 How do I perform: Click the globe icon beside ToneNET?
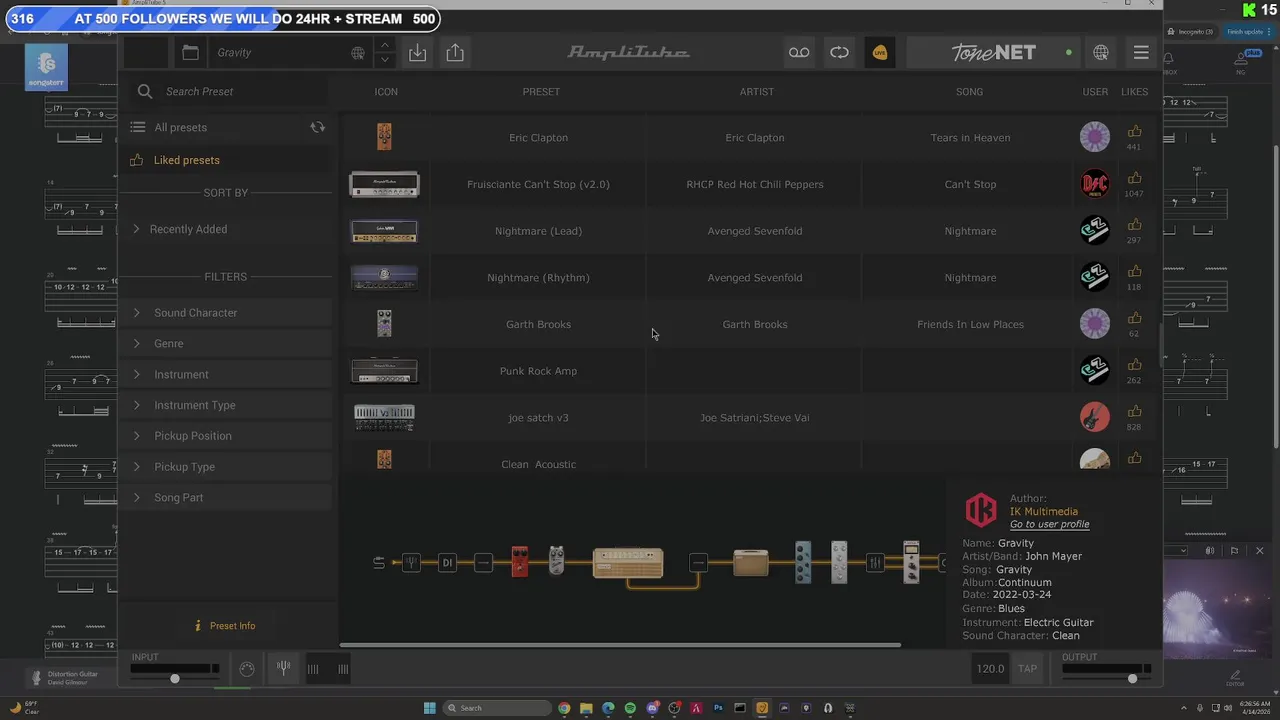[x=1101, y=53]
